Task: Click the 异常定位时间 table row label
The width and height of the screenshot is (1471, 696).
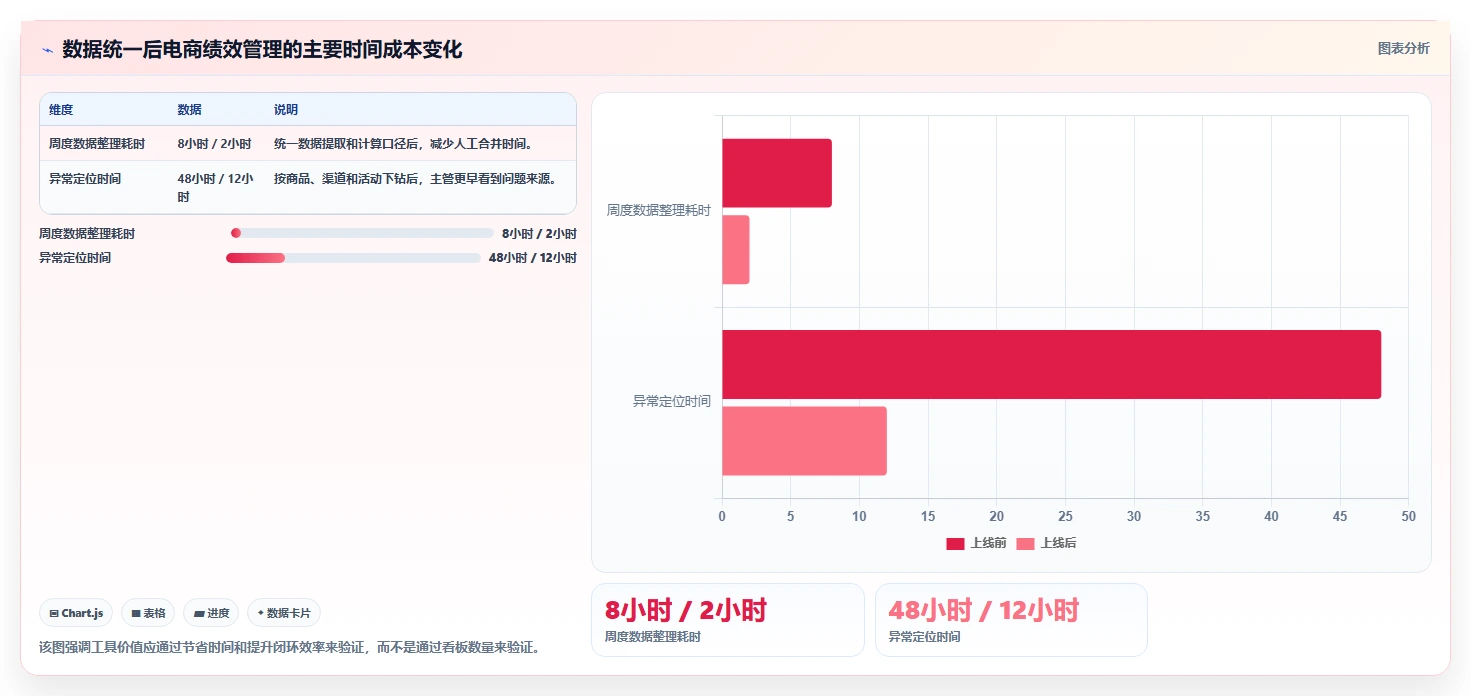Action: point(85,179)
